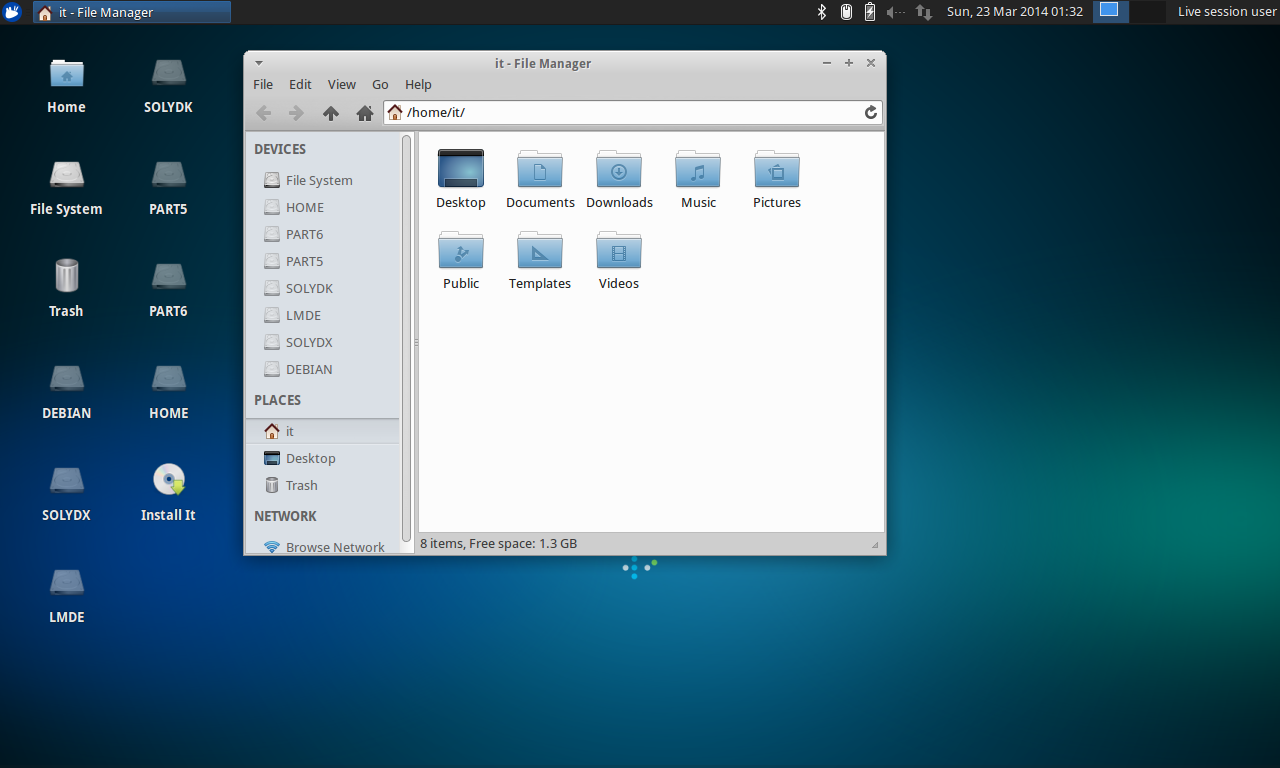Open the Xfce applications menu
This screenshot has height=768, width=1280.
click(x=13, y=12)
